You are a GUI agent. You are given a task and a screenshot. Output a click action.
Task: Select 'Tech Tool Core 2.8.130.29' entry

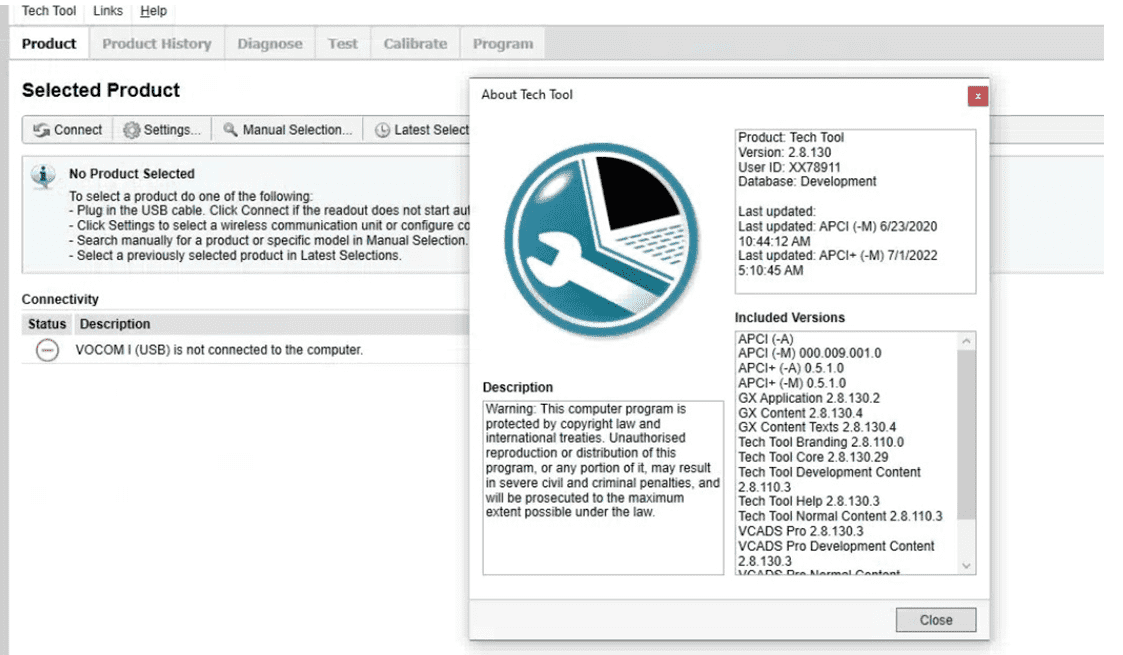(x=813, y=457)
